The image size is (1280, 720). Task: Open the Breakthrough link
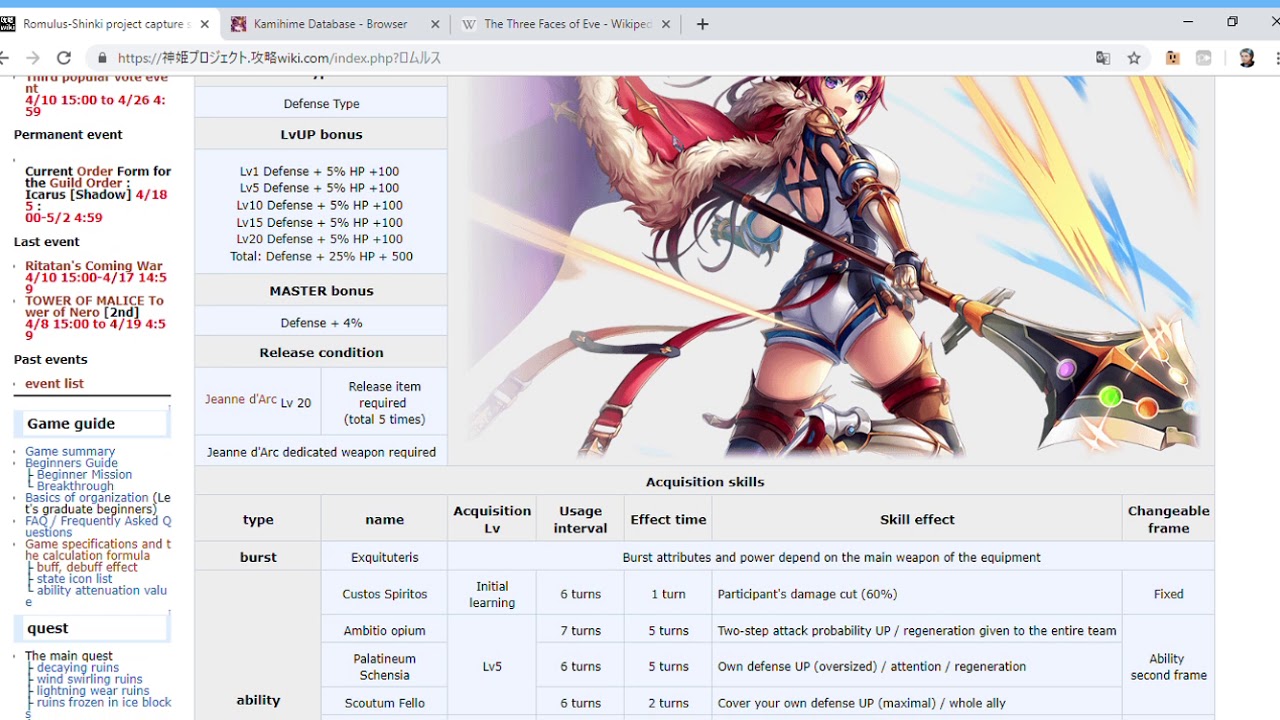click(75, 486)
